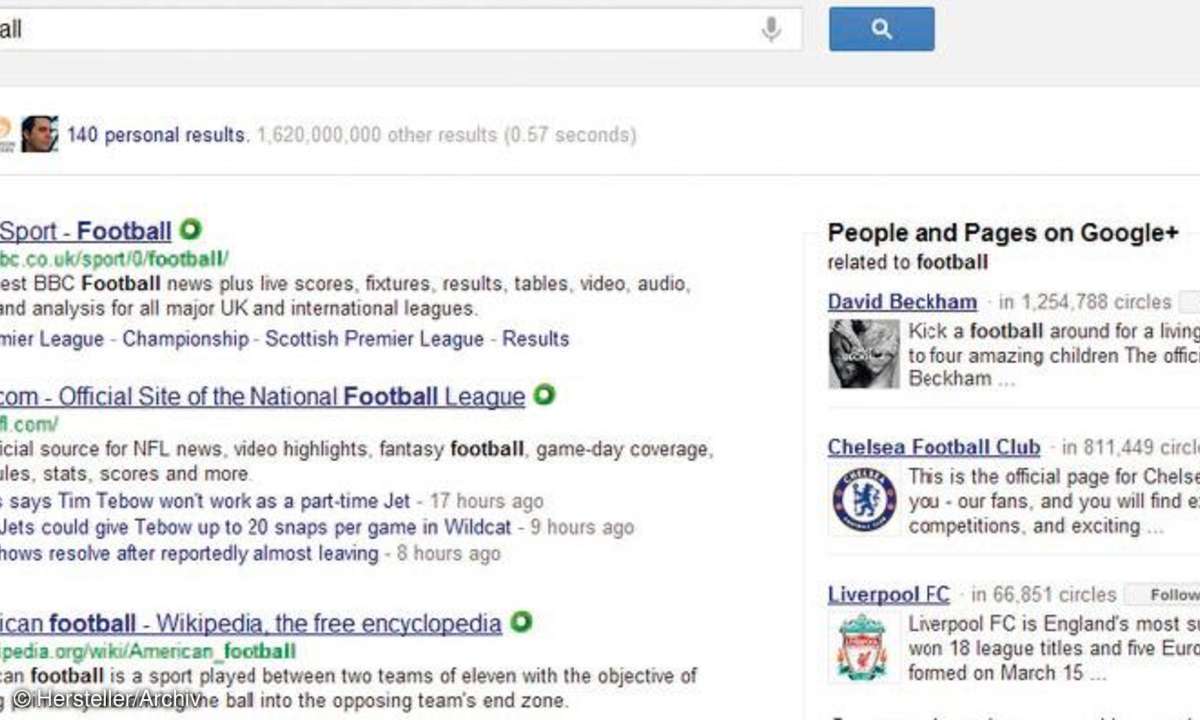
Task: Click the green circle beside the American football Wikipedia result
Action: [520, 622]
